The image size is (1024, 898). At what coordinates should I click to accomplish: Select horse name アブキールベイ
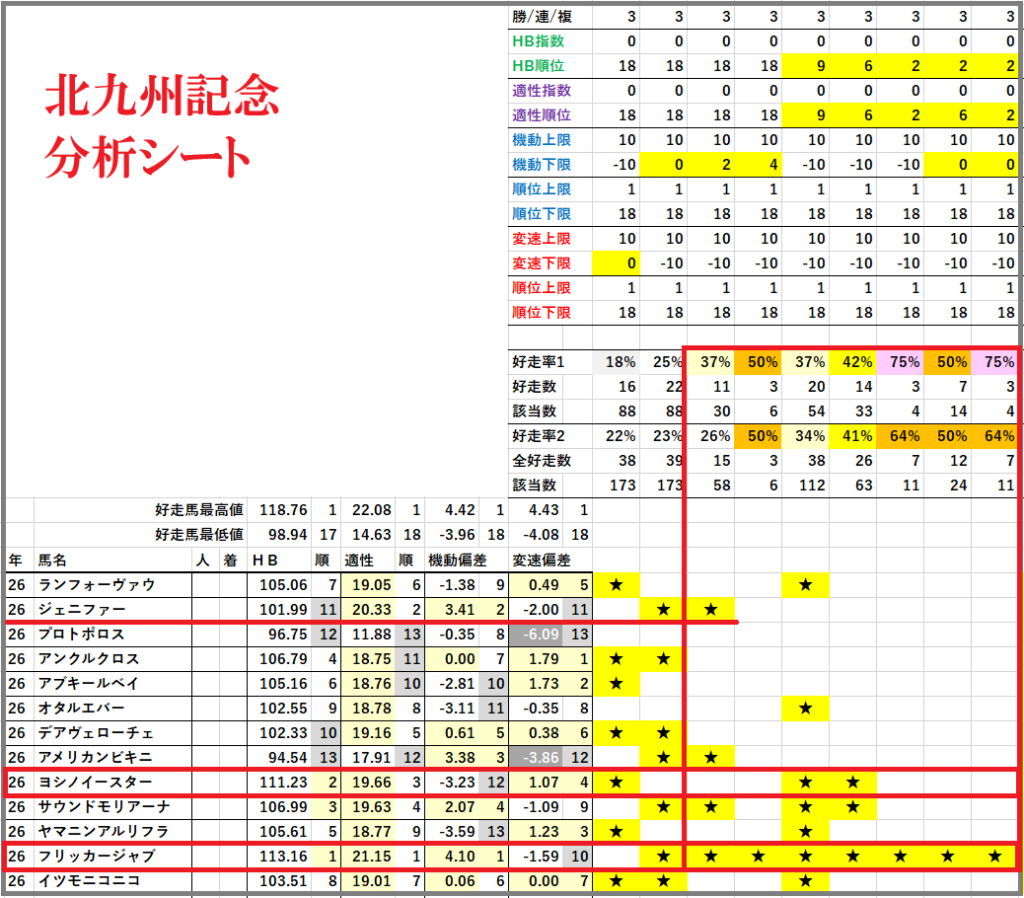89,684
